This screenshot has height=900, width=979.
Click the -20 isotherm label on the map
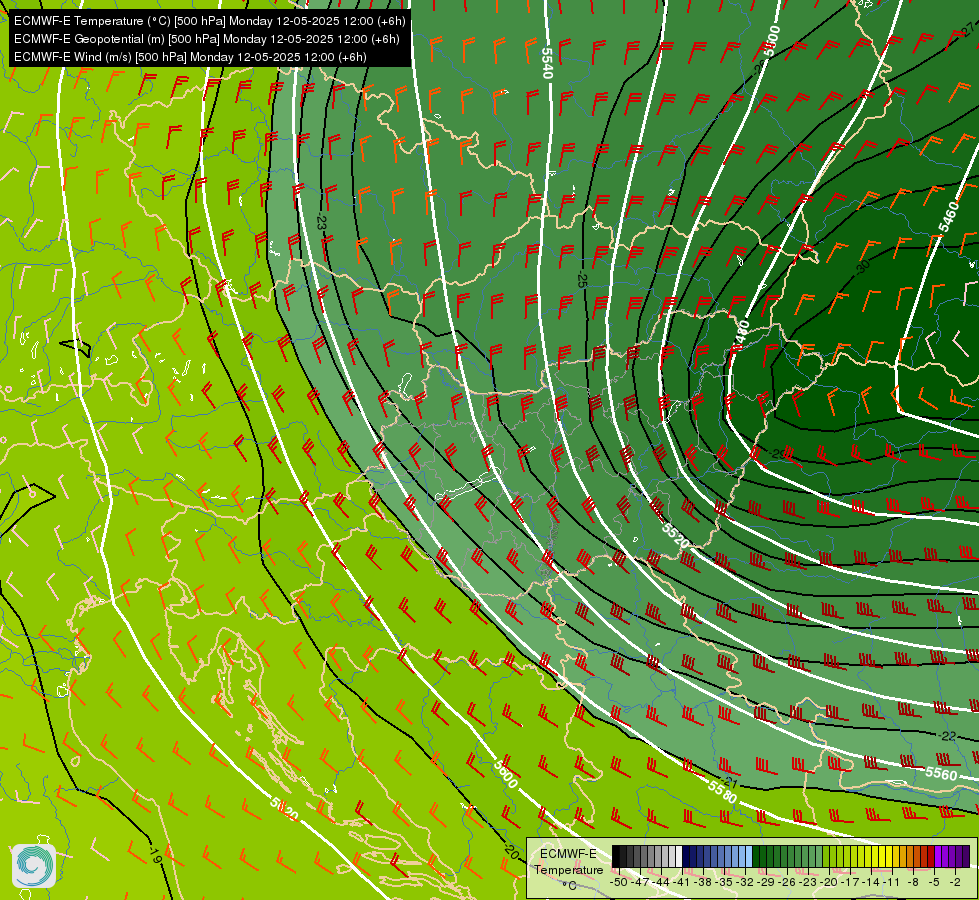coord(511,851)
